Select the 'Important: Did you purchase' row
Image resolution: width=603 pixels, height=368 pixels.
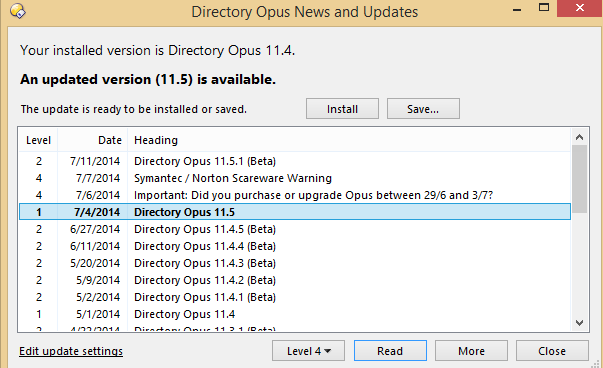(295, 195)
